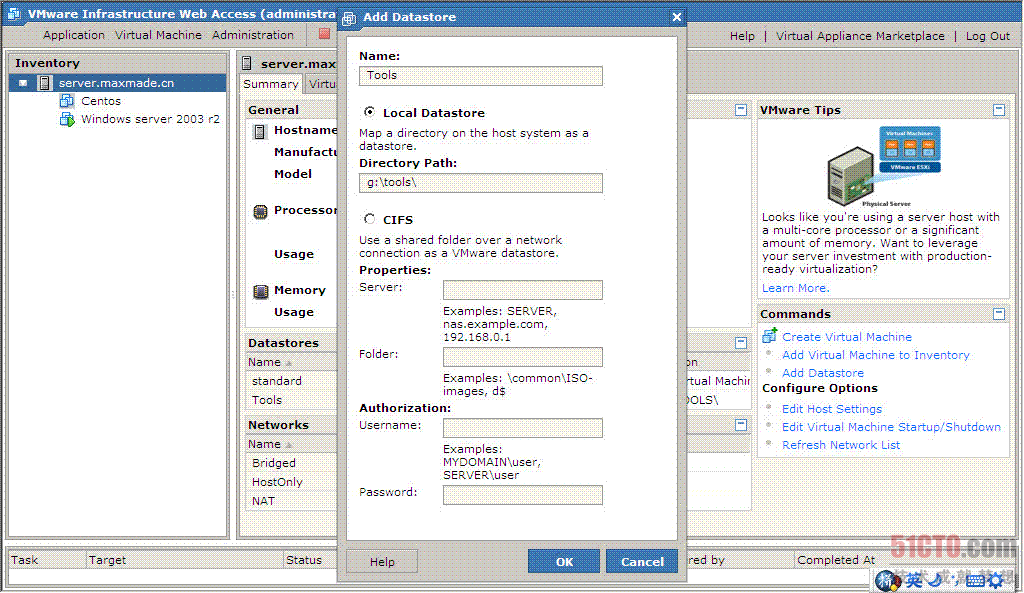The width and height of the screenshot is (1024, 593).
Task: Click the Create Virtual Machine icon
Action: pyautogui.click(x=769, y=336)
